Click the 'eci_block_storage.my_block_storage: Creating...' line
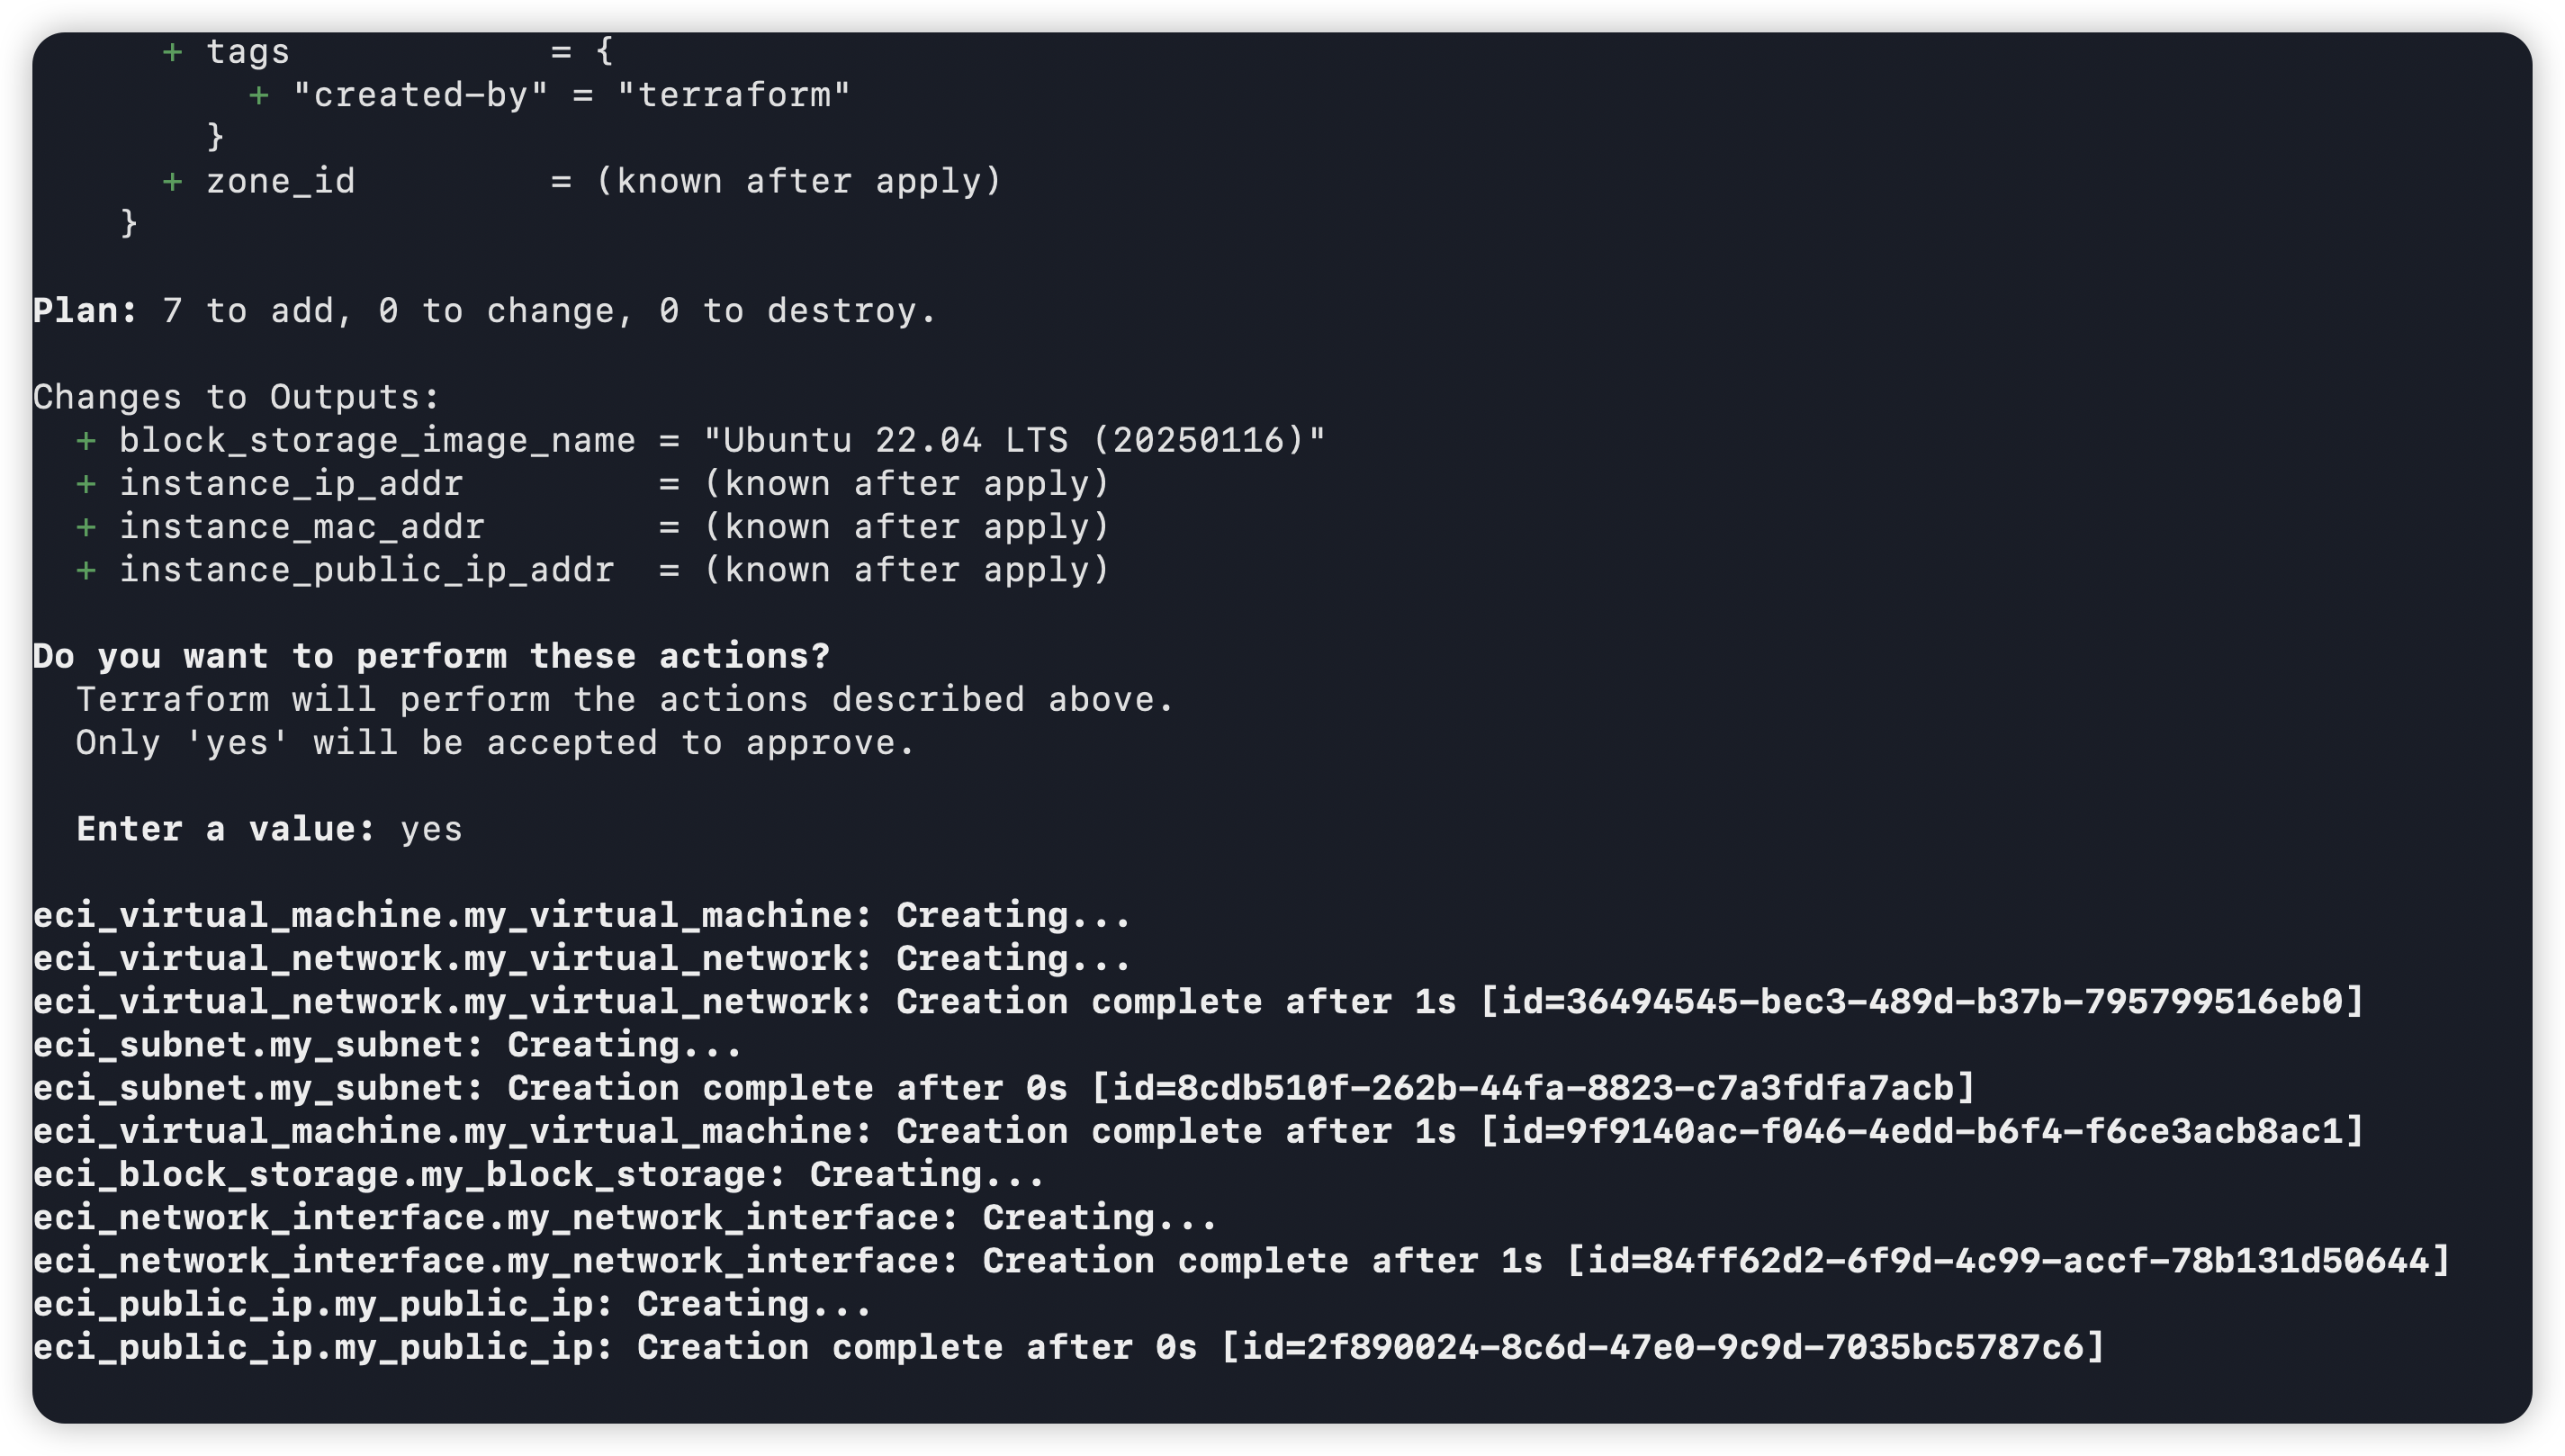2565x1456 pixels. tap(538, 1175)
